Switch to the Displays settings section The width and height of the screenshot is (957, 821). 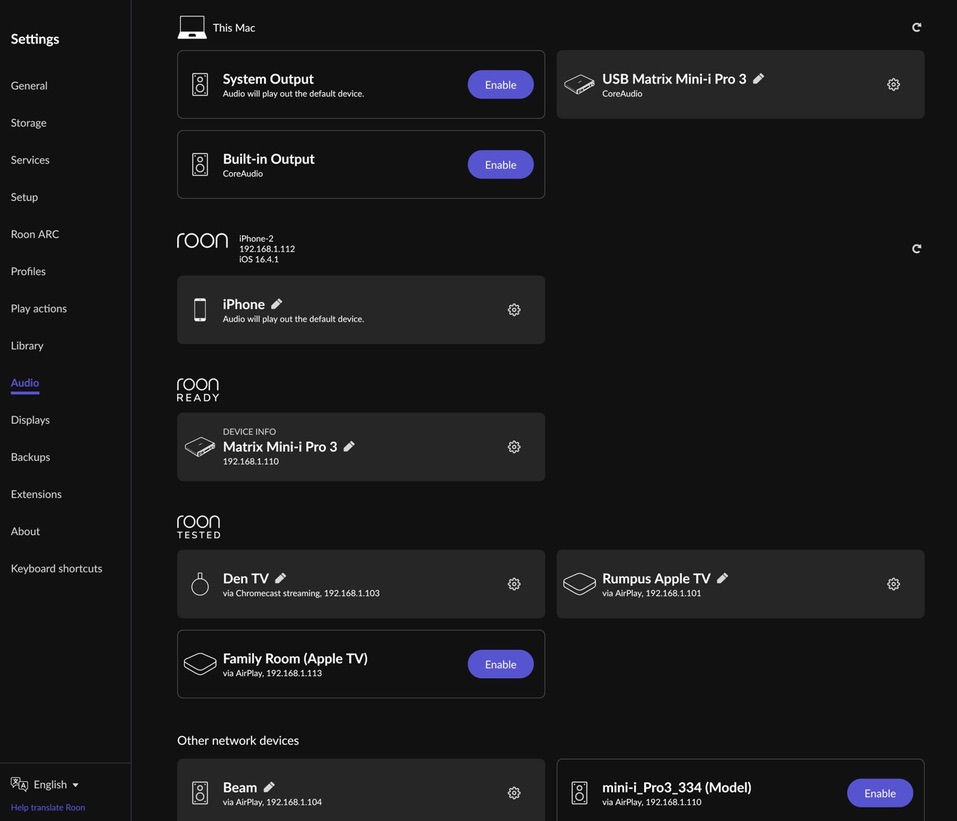tap(30, 420)
